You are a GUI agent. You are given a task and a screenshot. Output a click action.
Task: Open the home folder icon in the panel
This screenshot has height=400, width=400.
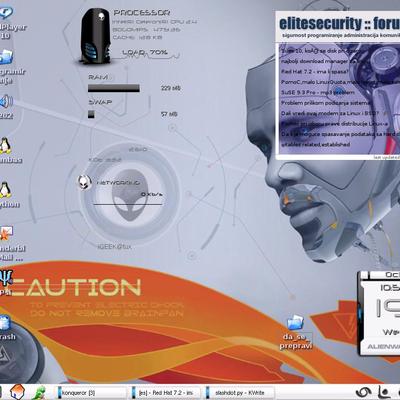pos(17,392)
